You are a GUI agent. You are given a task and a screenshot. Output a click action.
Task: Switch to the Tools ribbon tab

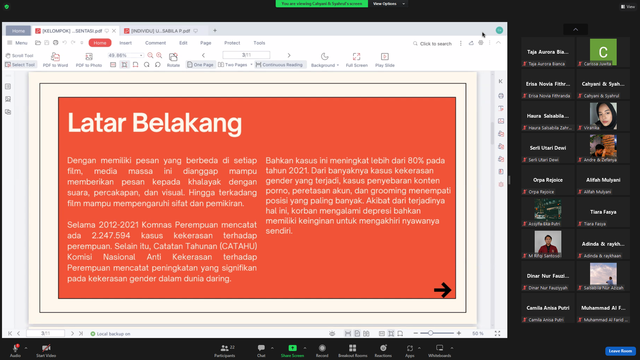(x=259, y=43)
